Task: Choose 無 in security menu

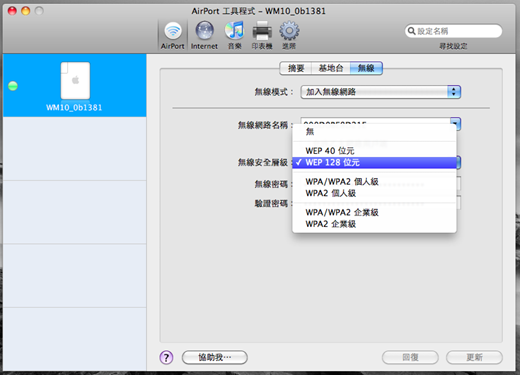Action: (374, 132)
